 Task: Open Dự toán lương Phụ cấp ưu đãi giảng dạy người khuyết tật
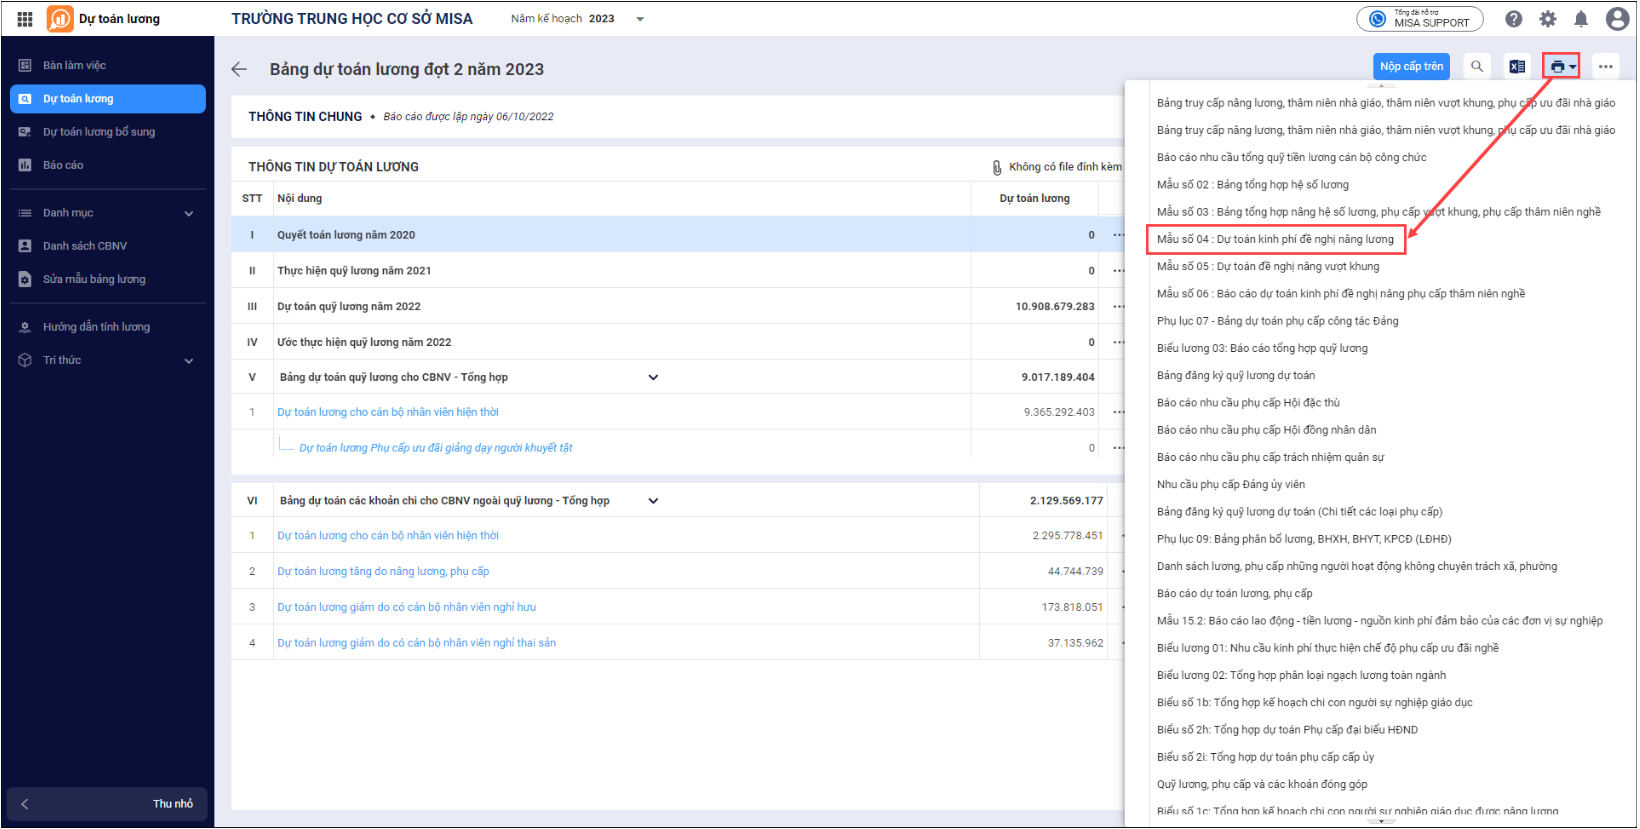click(x=436, y=448)
